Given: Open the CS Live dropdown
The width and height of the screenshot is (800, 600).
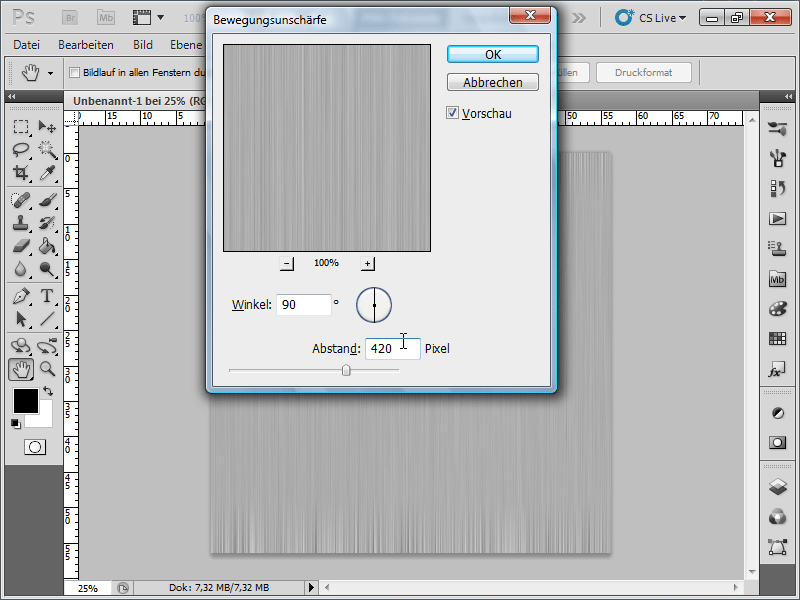Looking at the screenshot, I should pyautogui.click(x=651, y=18).
